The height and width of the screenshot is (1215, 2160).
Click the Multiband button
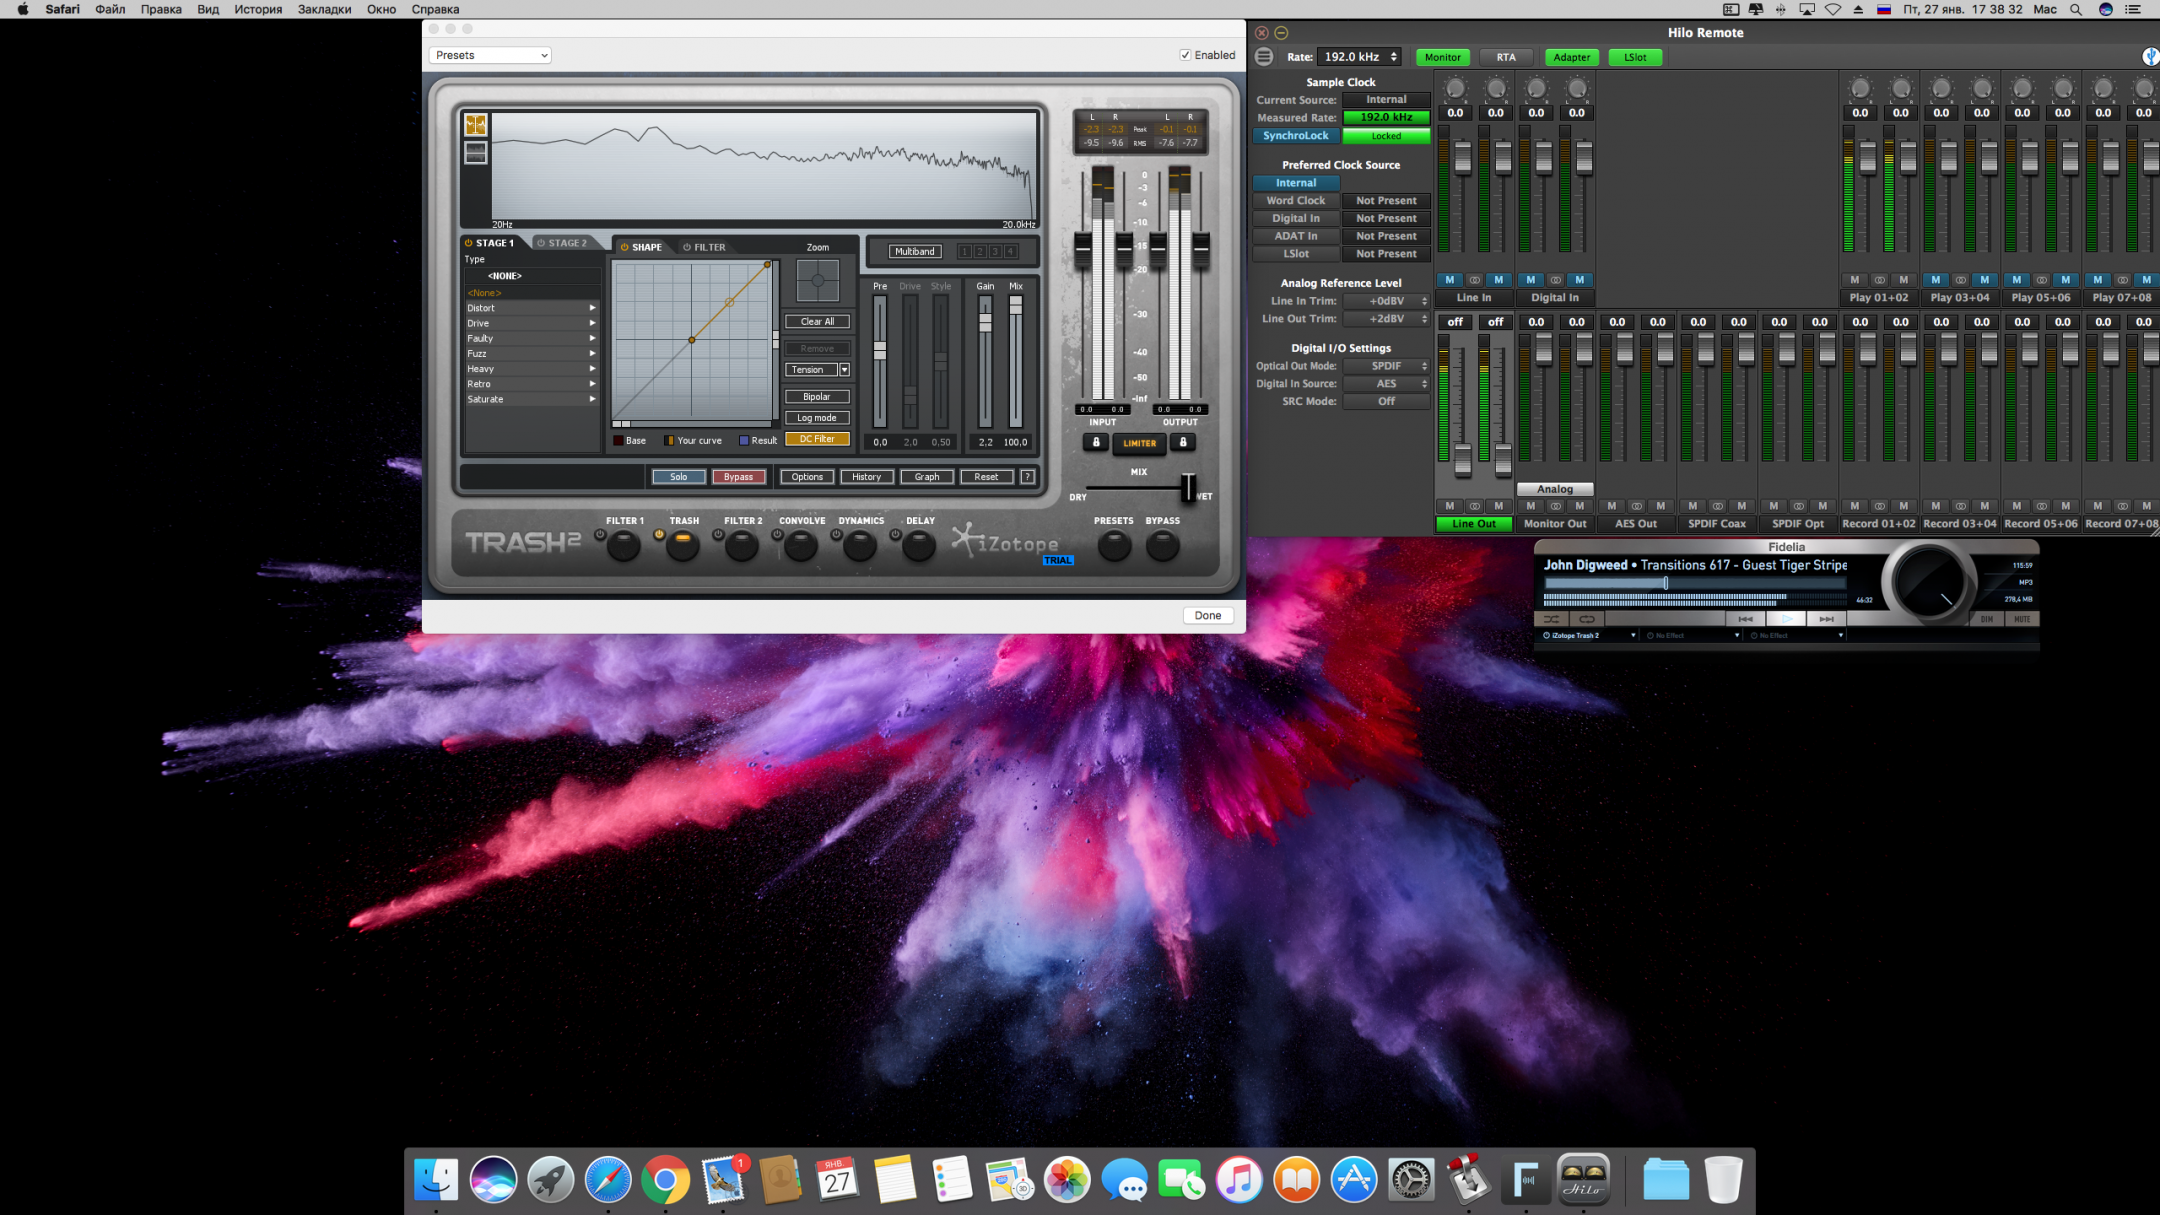pyautogui.click(x=915, y=252)
